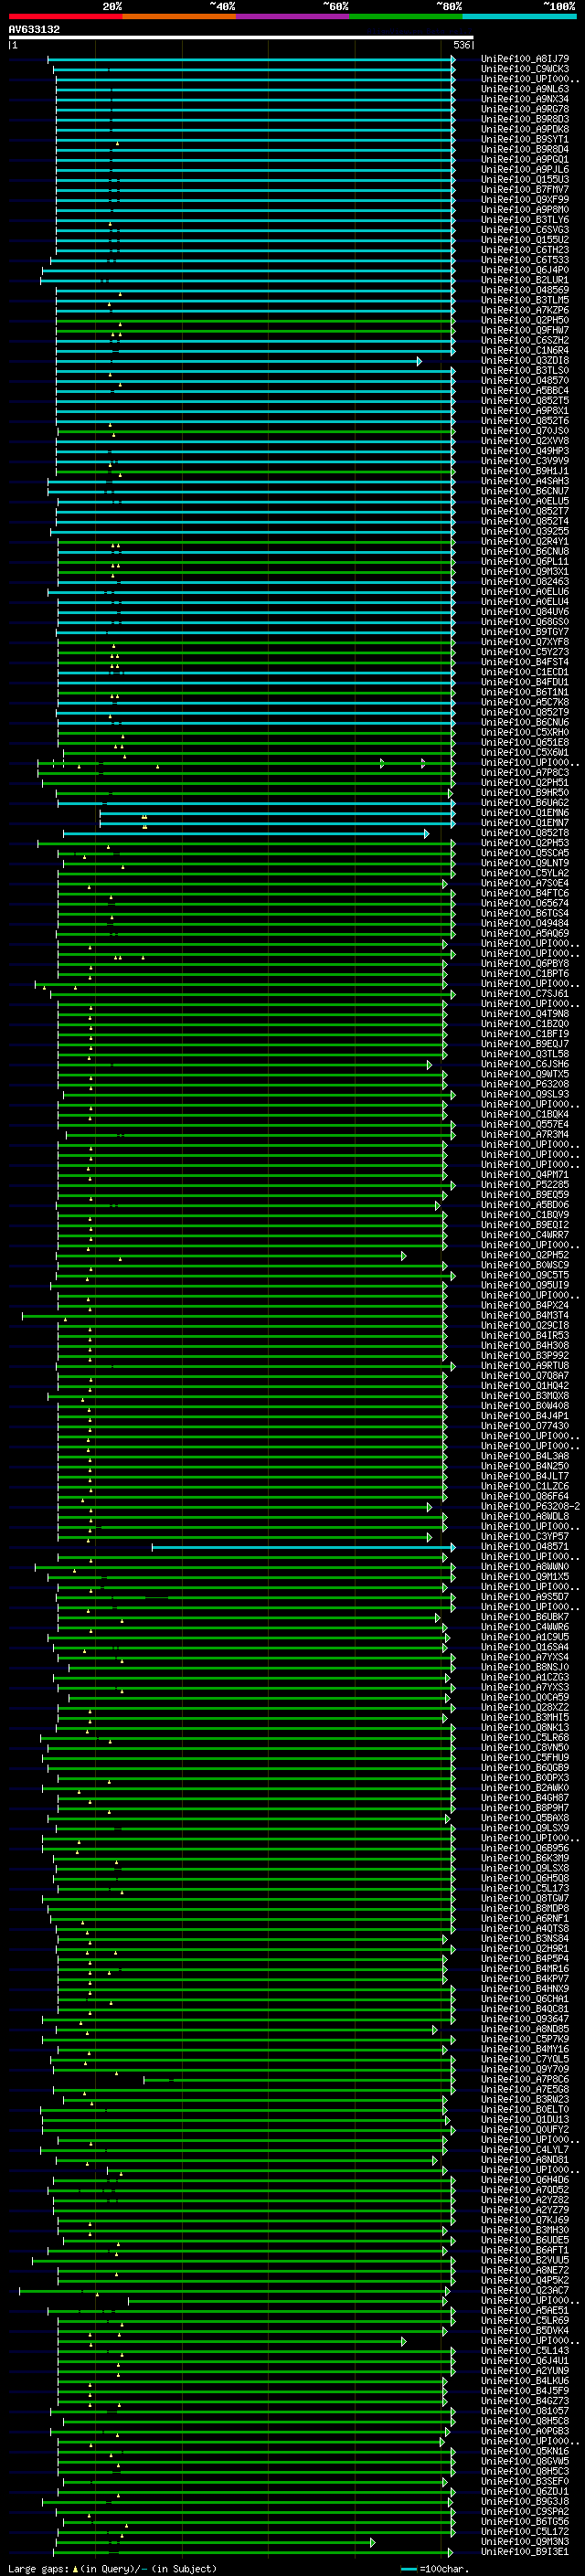Open hit UniRef100_B9SYT1

tap(524, 139)
